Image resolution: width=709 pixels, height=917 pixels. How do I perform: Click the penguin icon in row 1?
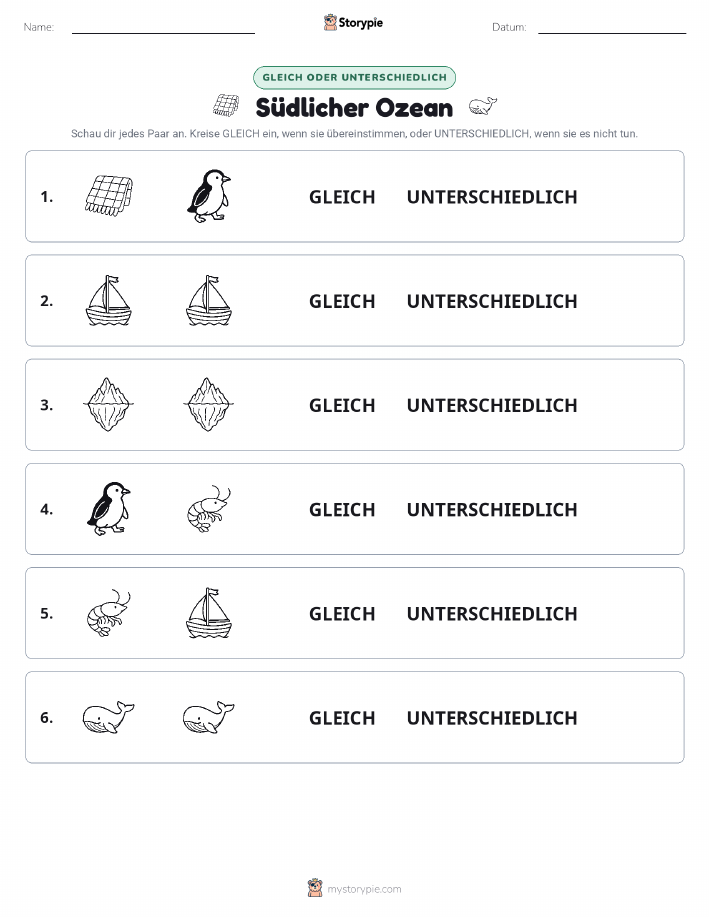coord(209,196)
